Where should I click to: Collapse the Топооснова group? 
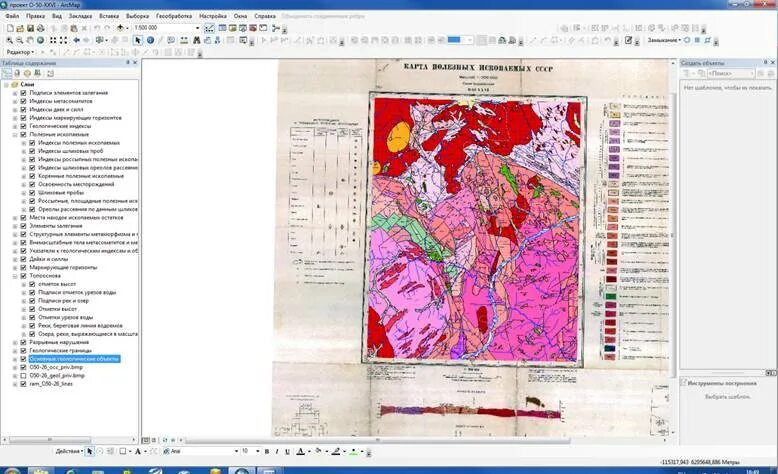[15, 275]
